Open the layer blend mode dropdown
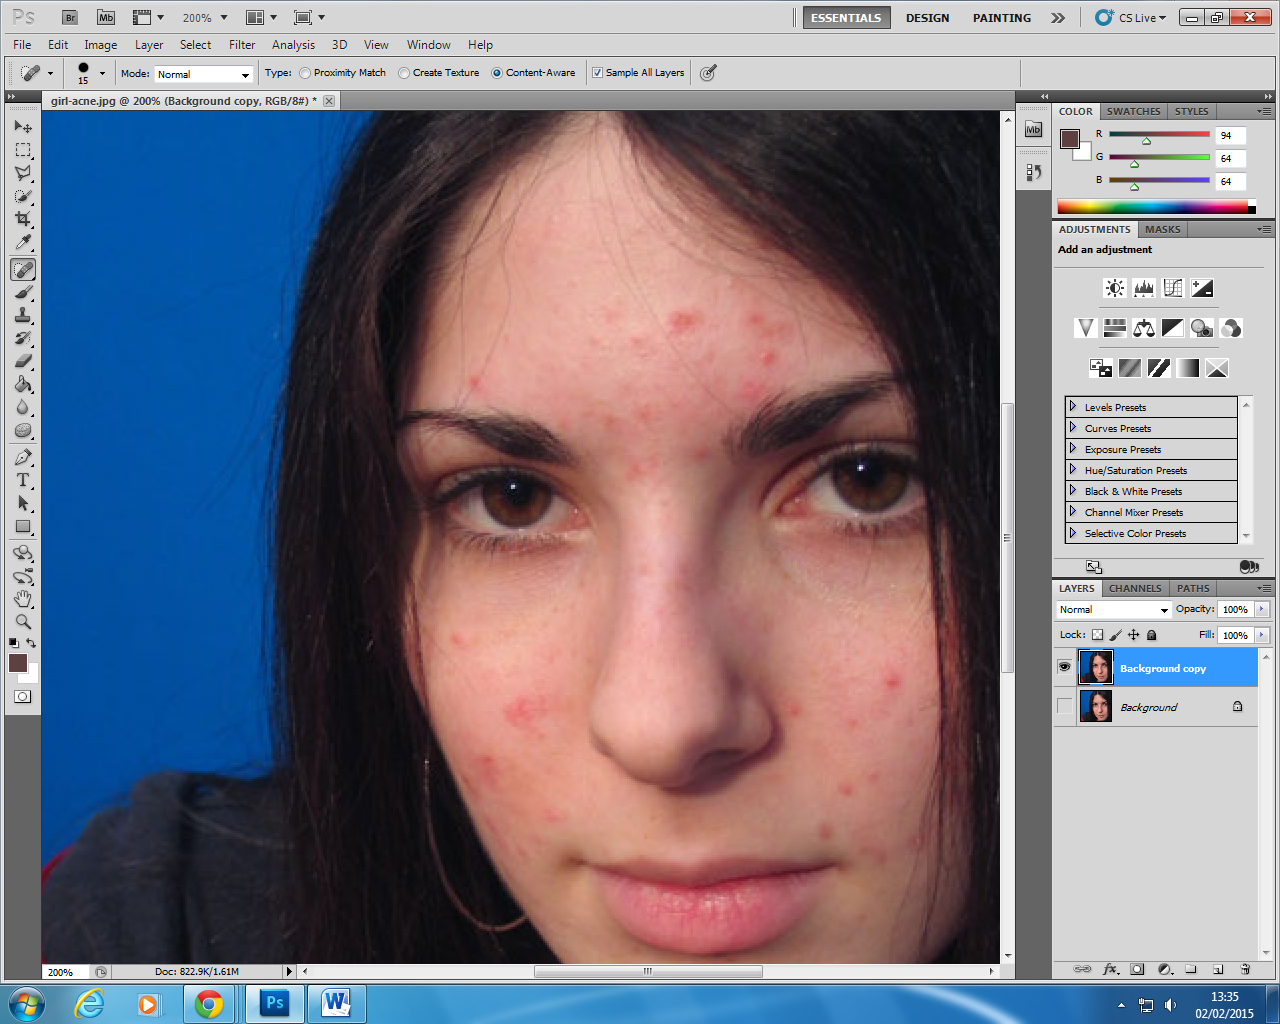 (x=1112, y=609)
